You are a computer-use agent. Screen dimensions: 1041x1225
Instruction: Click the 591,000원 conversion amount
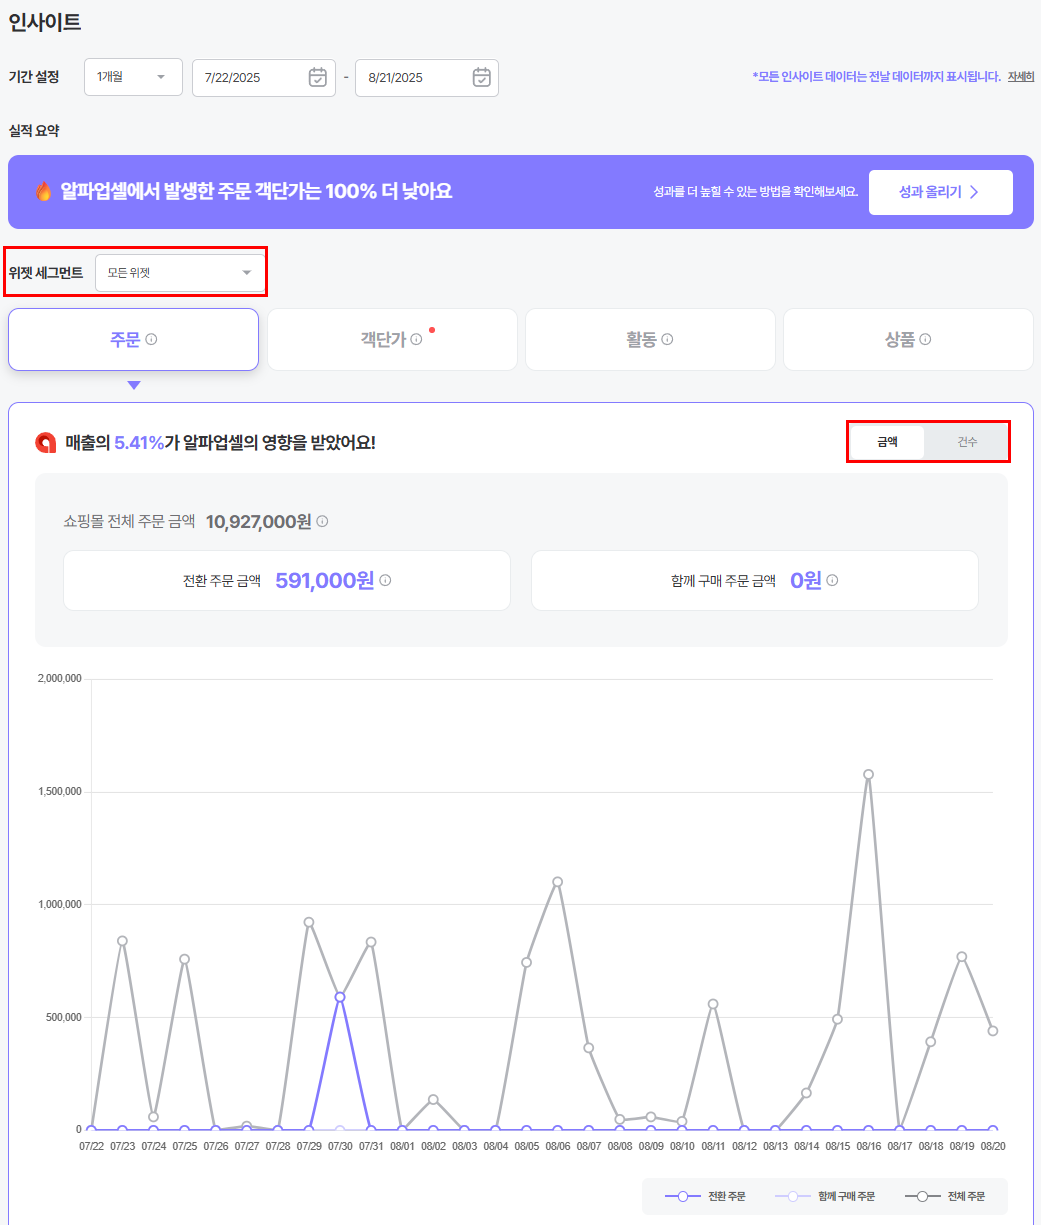coord(324,580)
